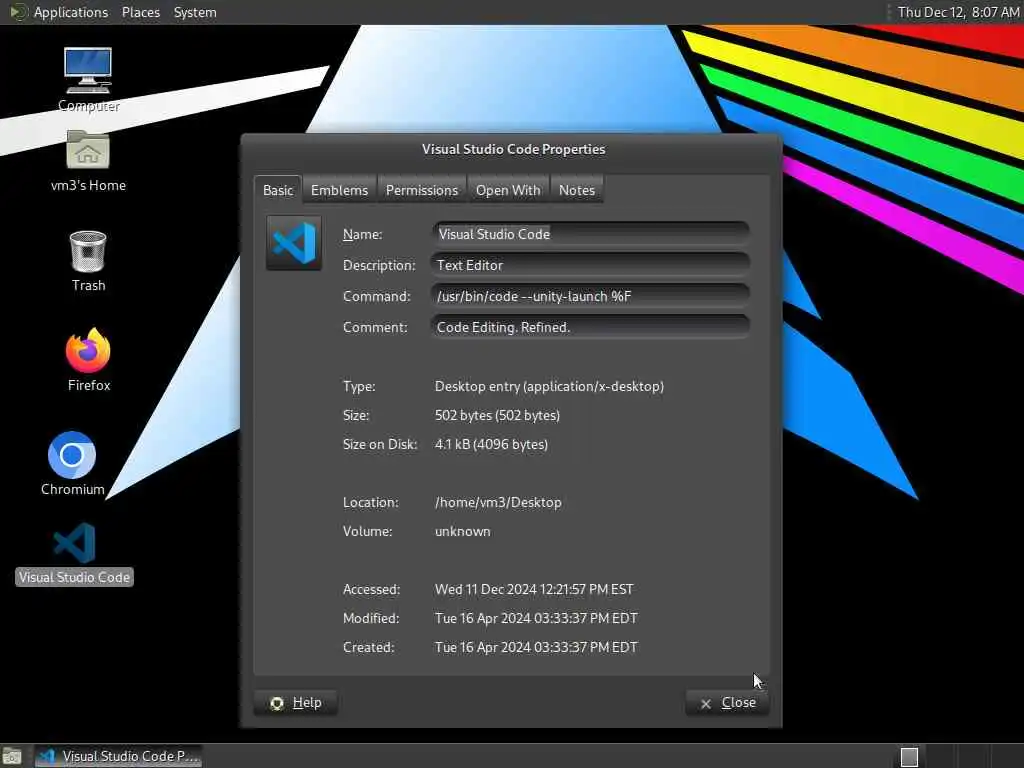This screenshot has height=768, width=1024.
Task: Open the Places menu
Action: pos(141,12)
